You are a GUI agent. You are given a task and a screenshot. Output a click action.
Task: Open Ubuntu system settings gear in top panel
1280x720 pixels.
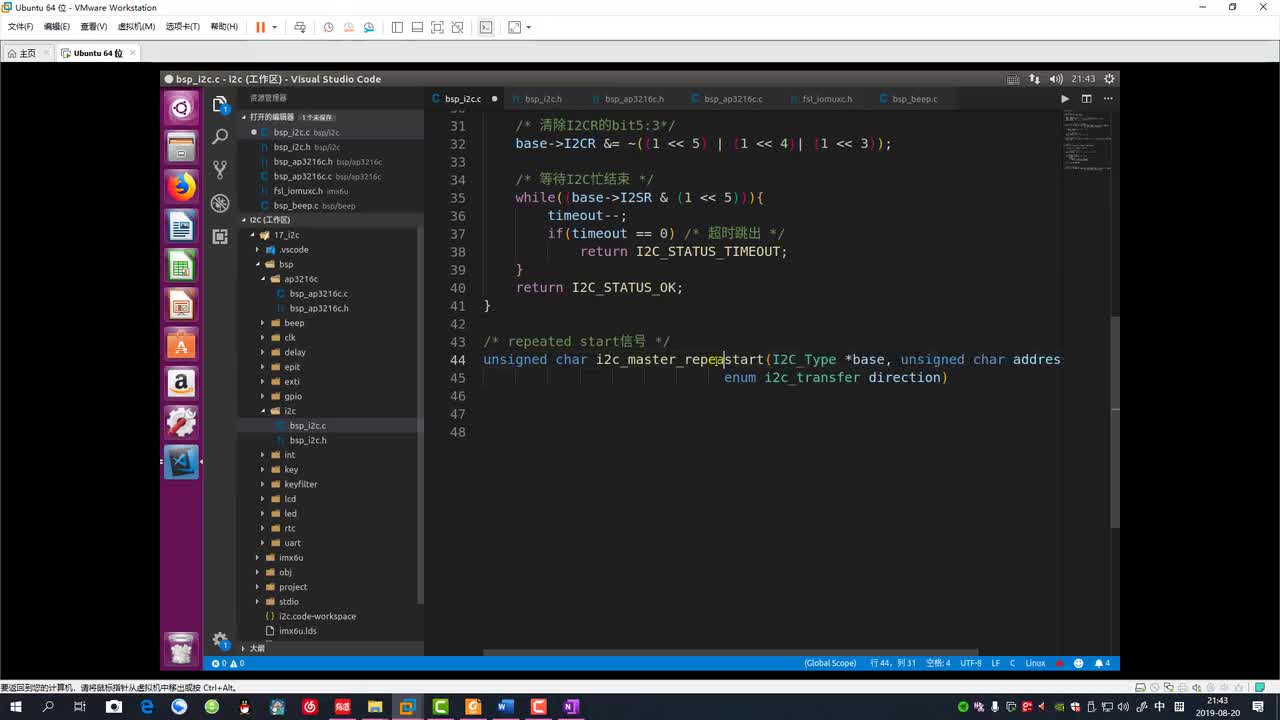point(1109,79)
